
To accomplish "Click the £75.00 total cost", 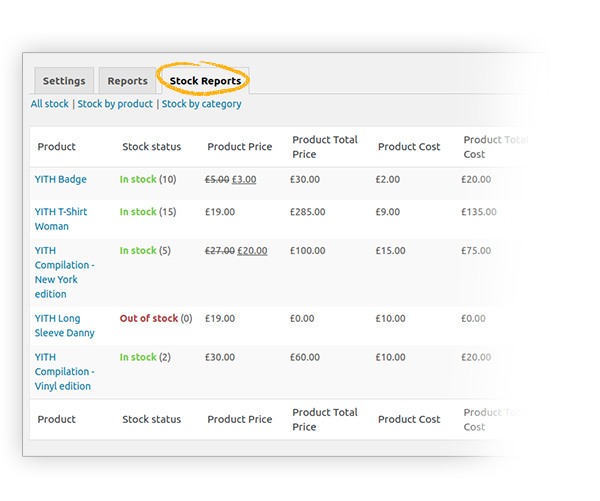I will coord(476,251).
